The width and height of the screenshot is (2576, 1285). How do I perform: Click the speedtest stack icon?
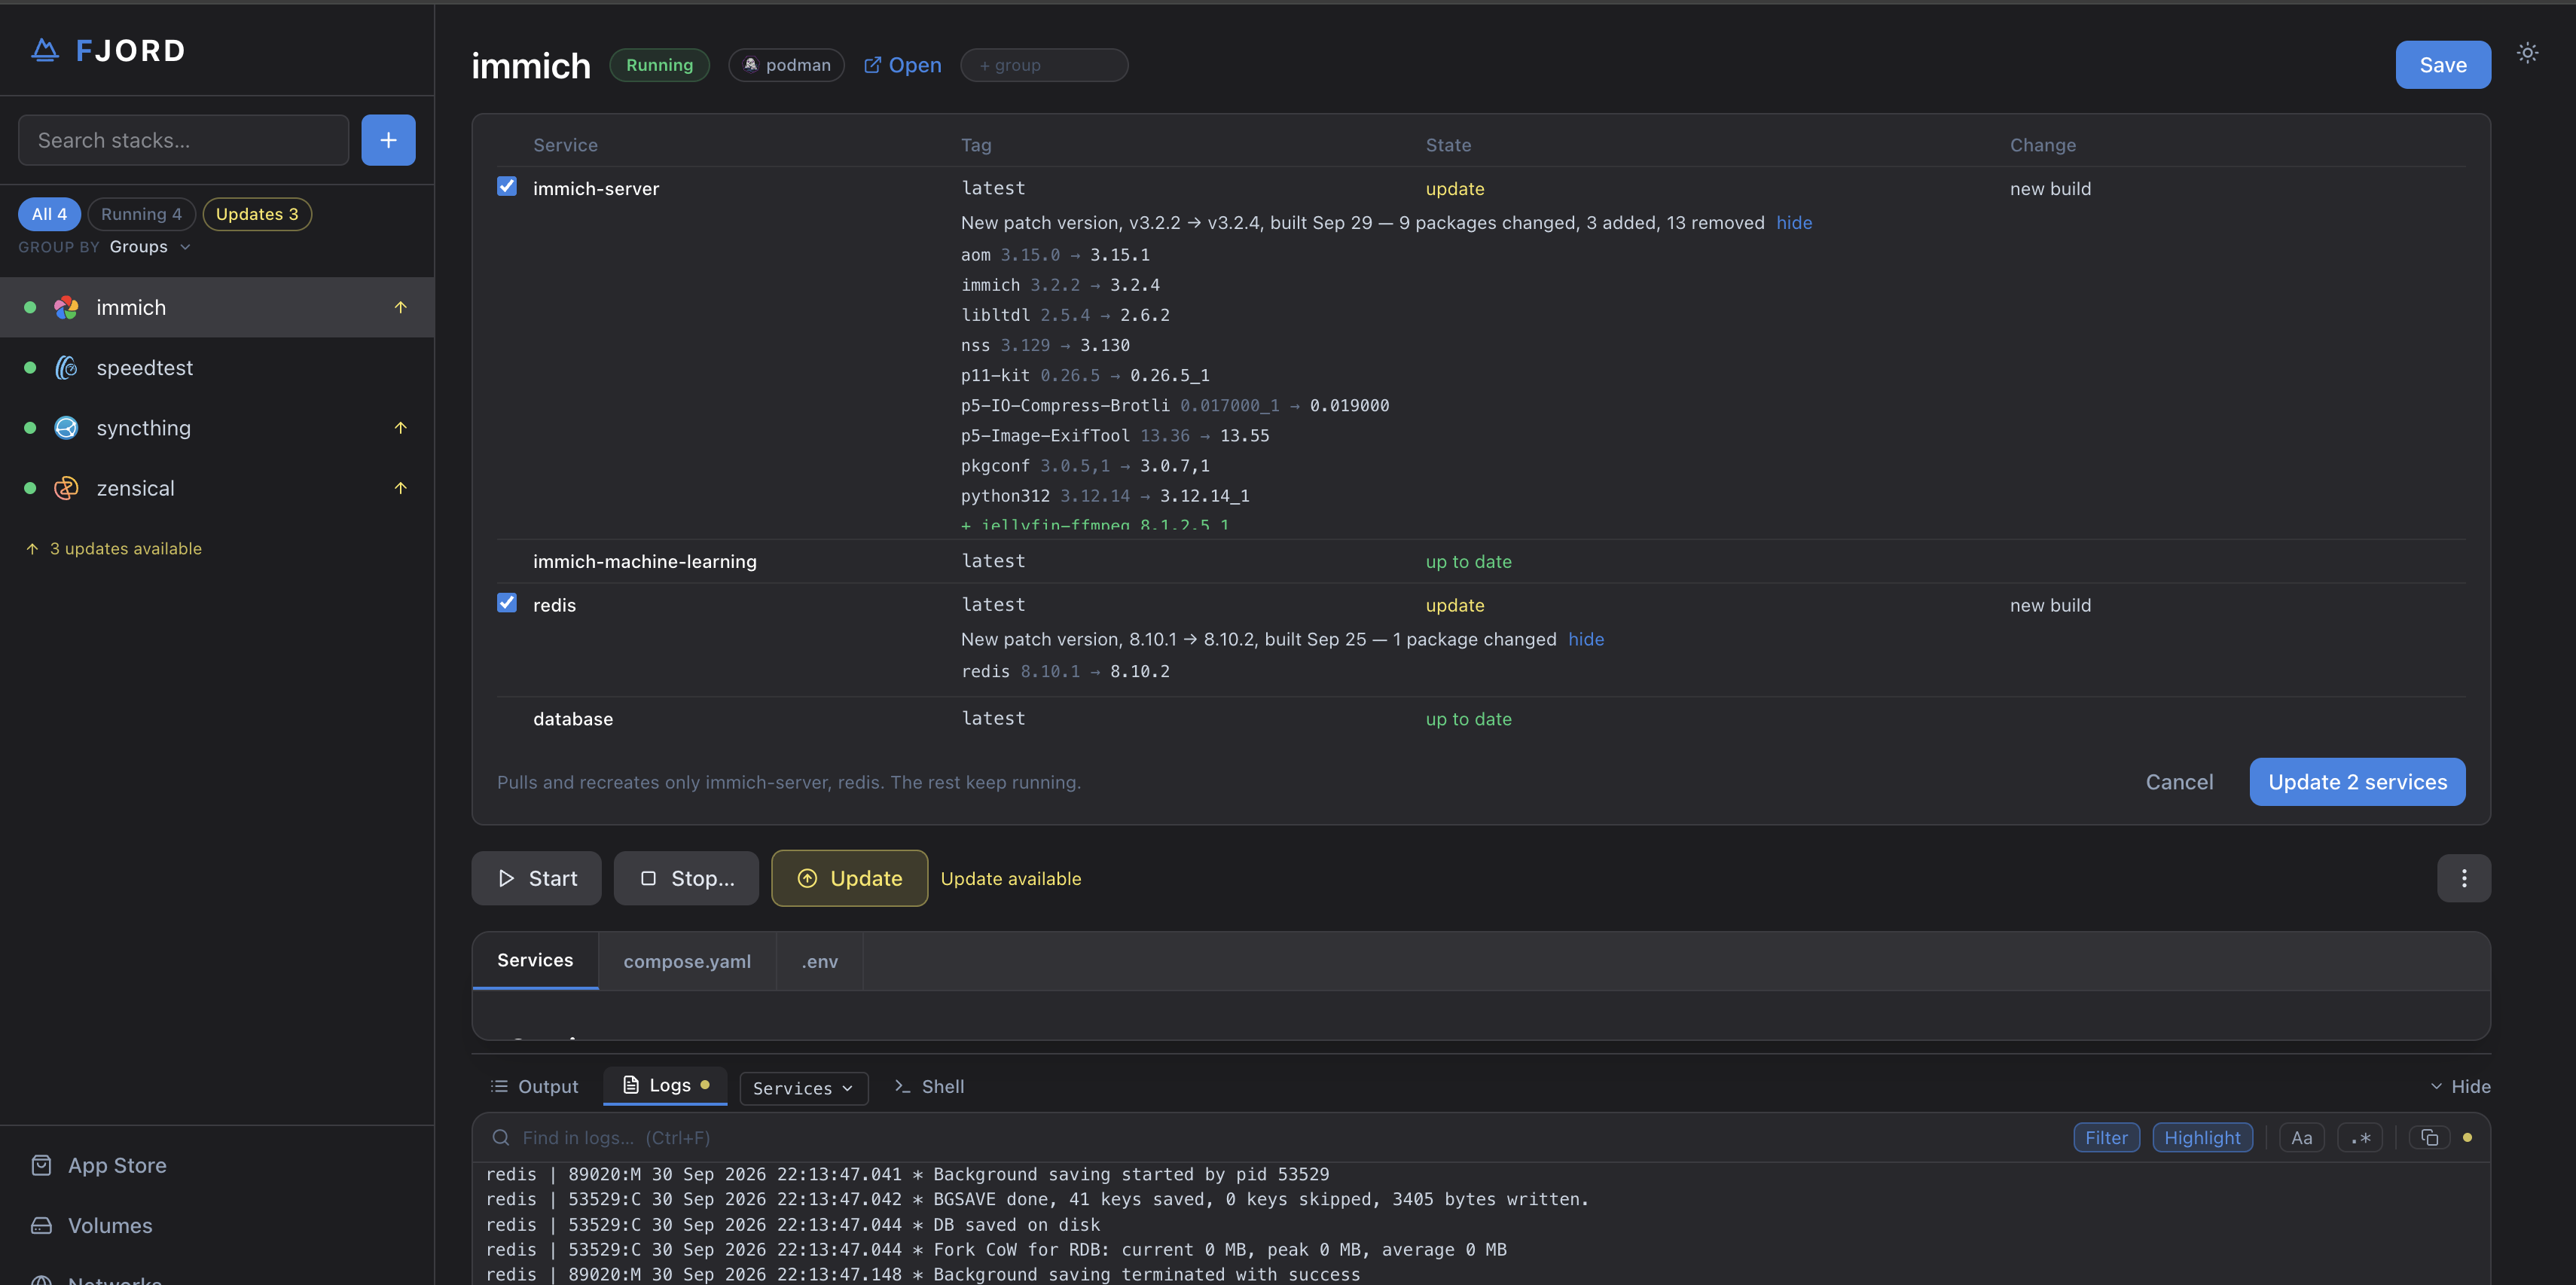(66, 368)
